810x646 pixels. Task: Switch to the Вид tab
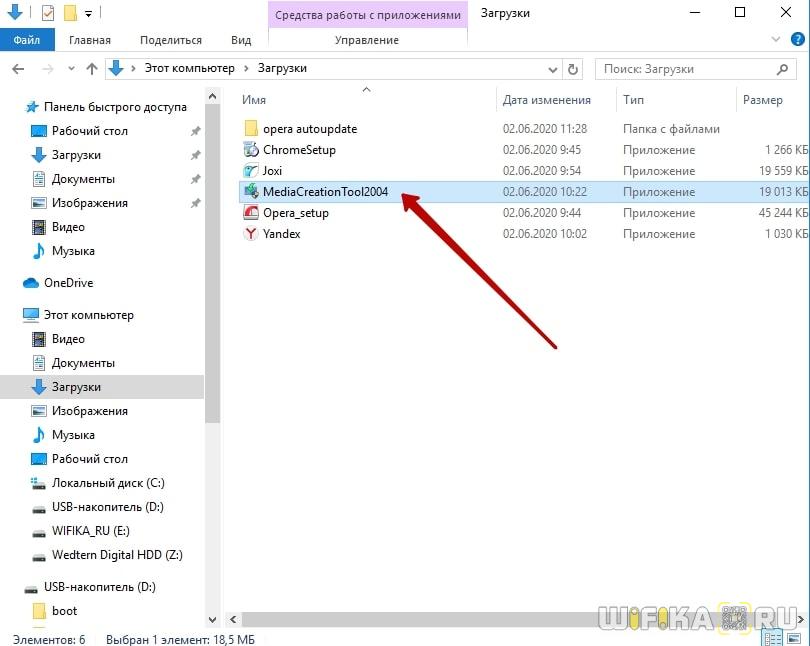coord(241,40)
